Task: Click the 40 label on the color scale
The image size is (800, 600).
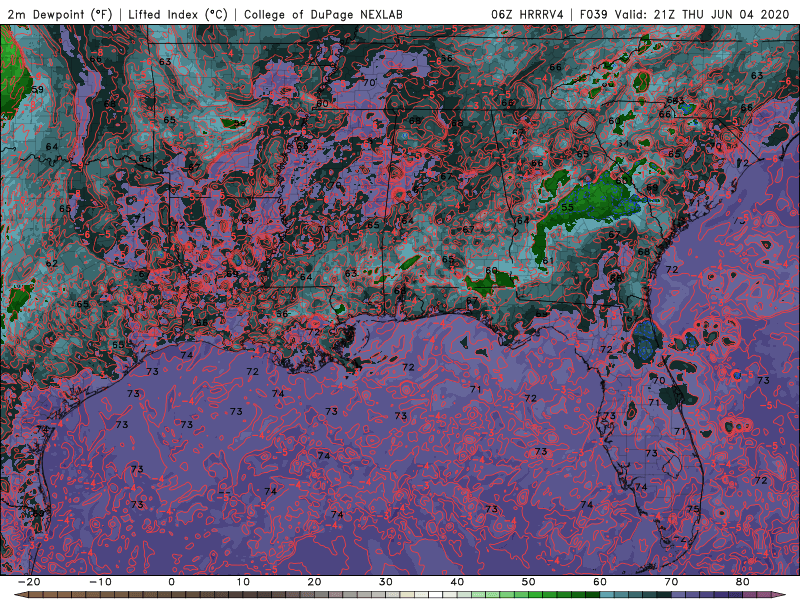Action: [457, 582]
